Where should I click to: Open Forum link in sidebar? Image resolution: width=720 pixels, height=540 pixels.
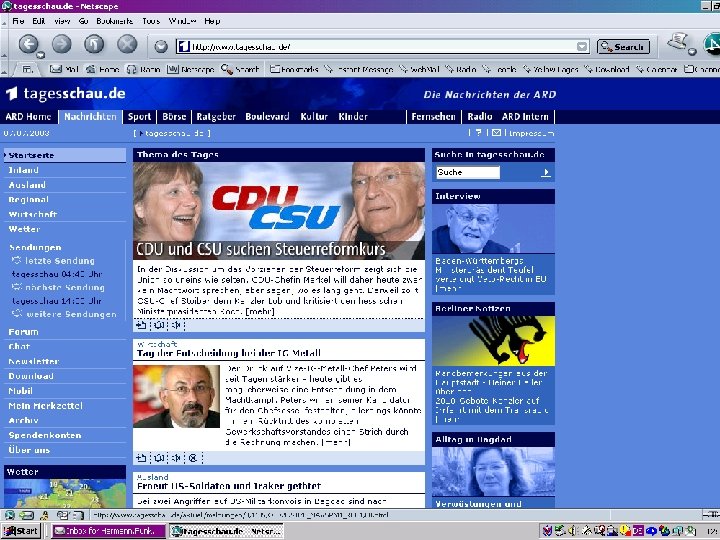pyautogui.click(x=23, y=332)
